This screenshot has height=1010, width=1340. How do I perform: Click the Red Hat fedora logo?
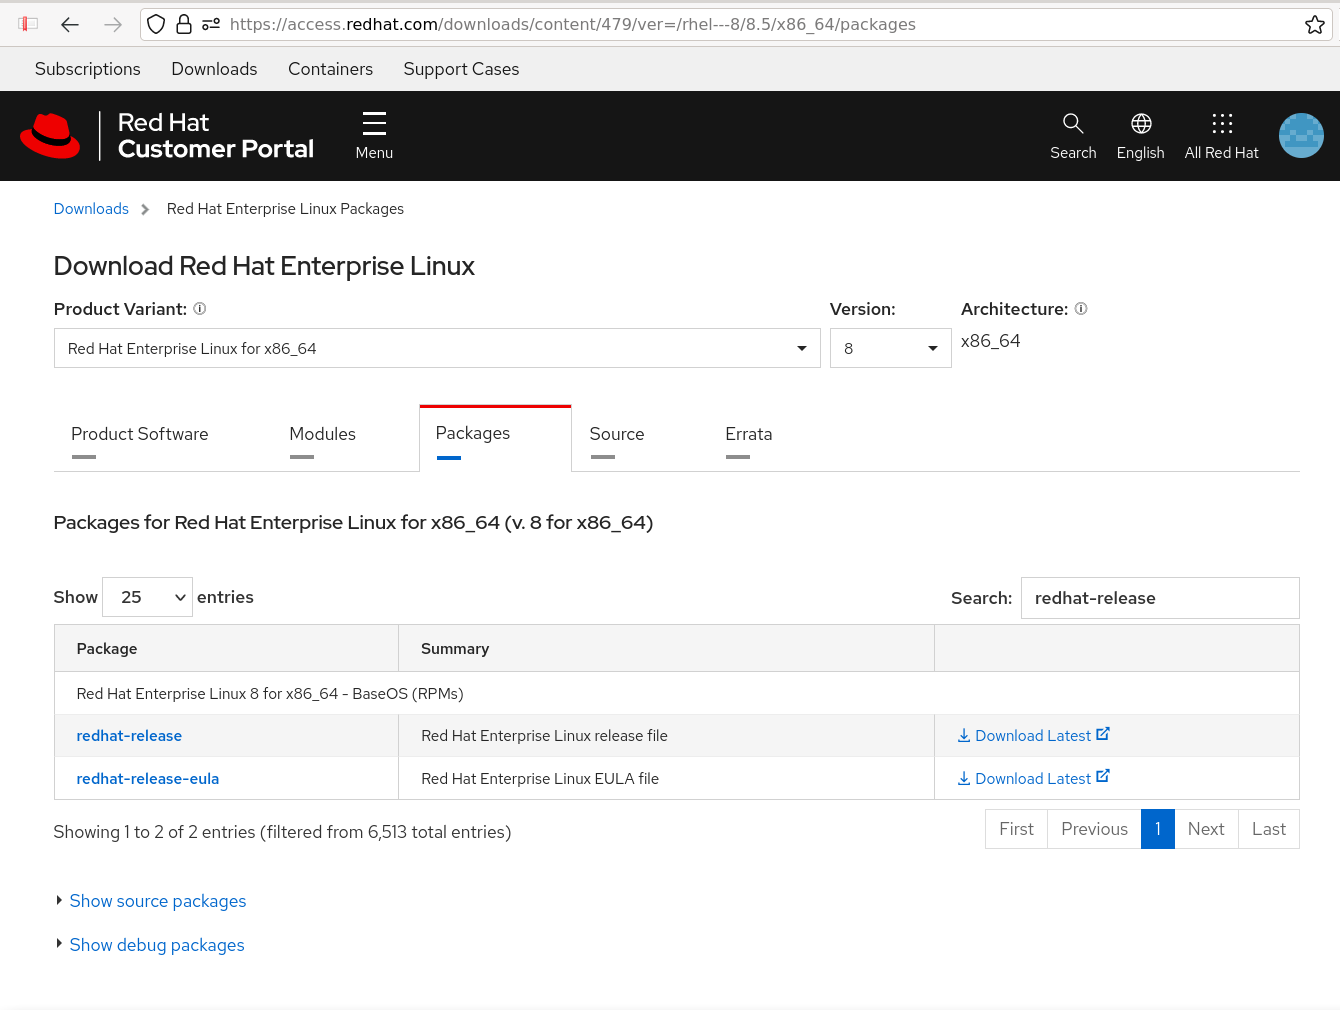click(x=50, y=136)
